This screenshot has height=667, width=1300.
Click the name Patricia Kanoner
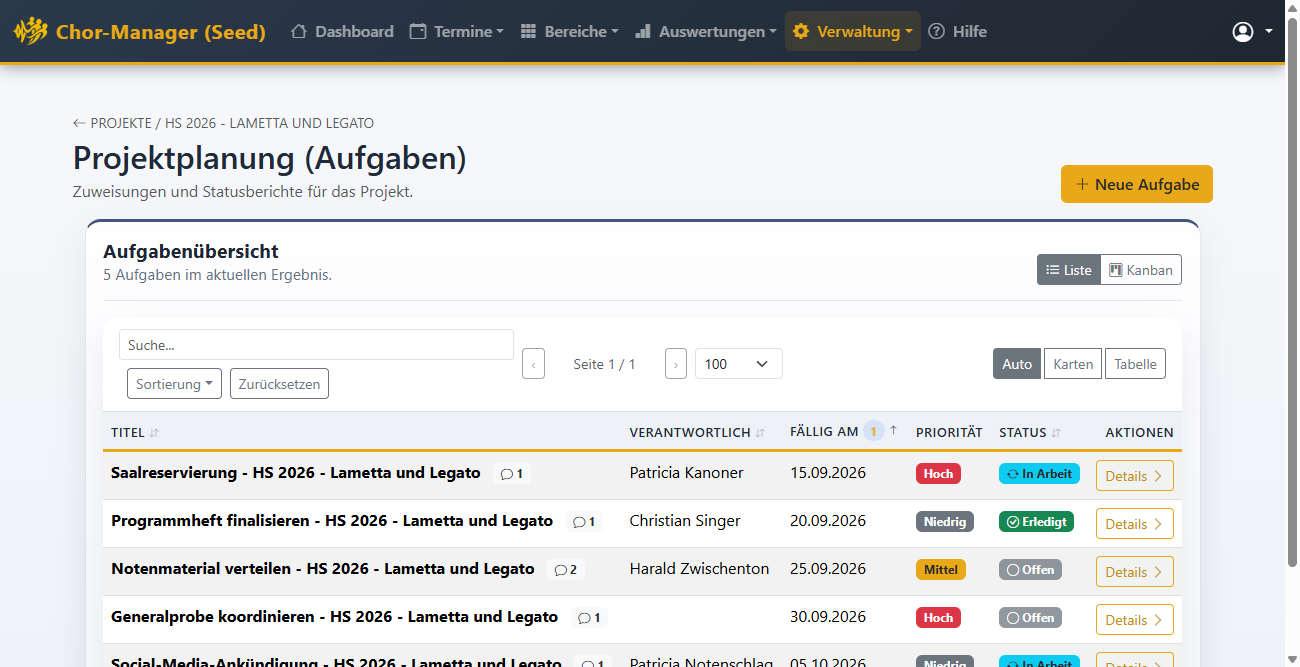[x=687, y=473]
